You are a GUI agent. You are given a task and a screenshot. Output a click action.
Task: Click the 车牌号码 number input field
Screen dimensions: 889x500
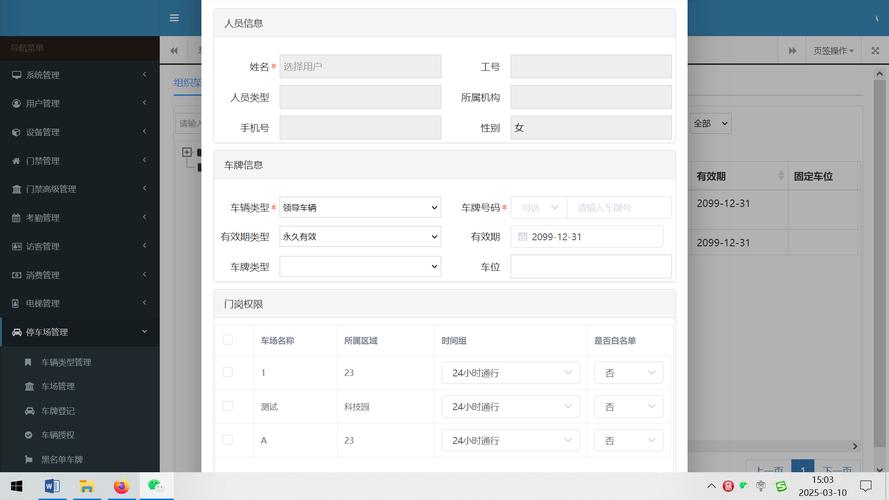[619, 207]
